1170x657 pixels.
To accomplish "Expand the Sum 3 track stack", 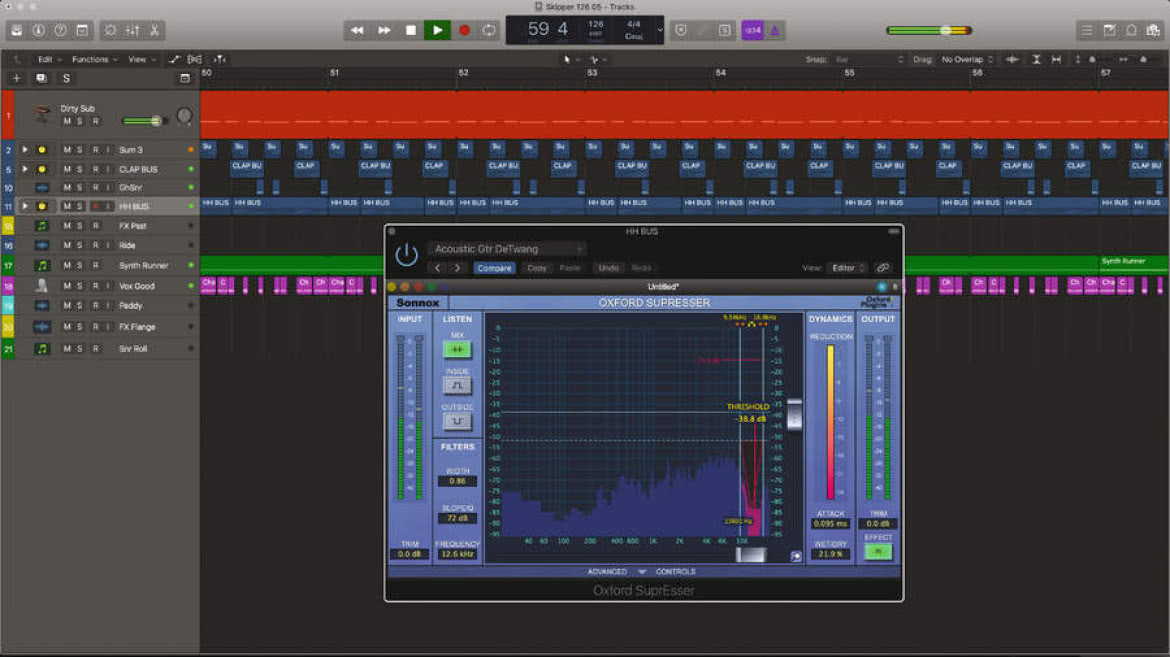I will click(x=25, y=150).
